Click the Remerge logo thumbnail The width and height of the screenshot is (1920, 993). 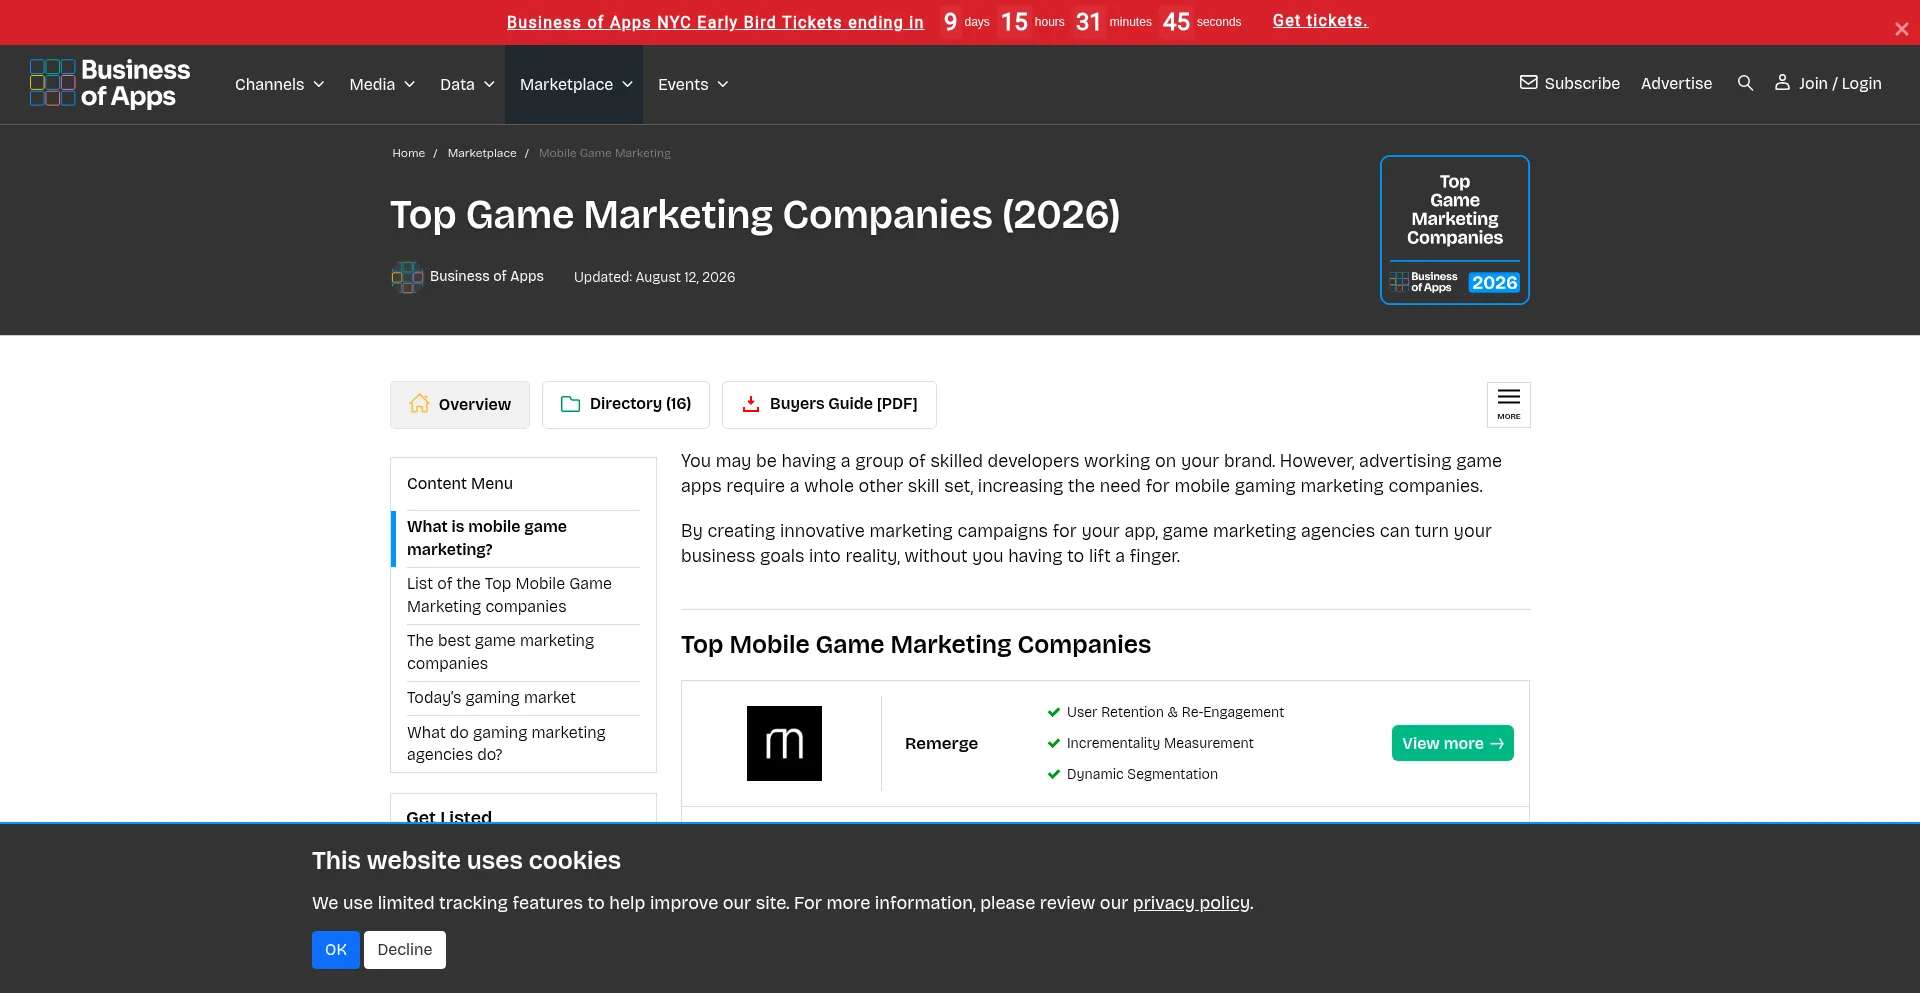784,743
